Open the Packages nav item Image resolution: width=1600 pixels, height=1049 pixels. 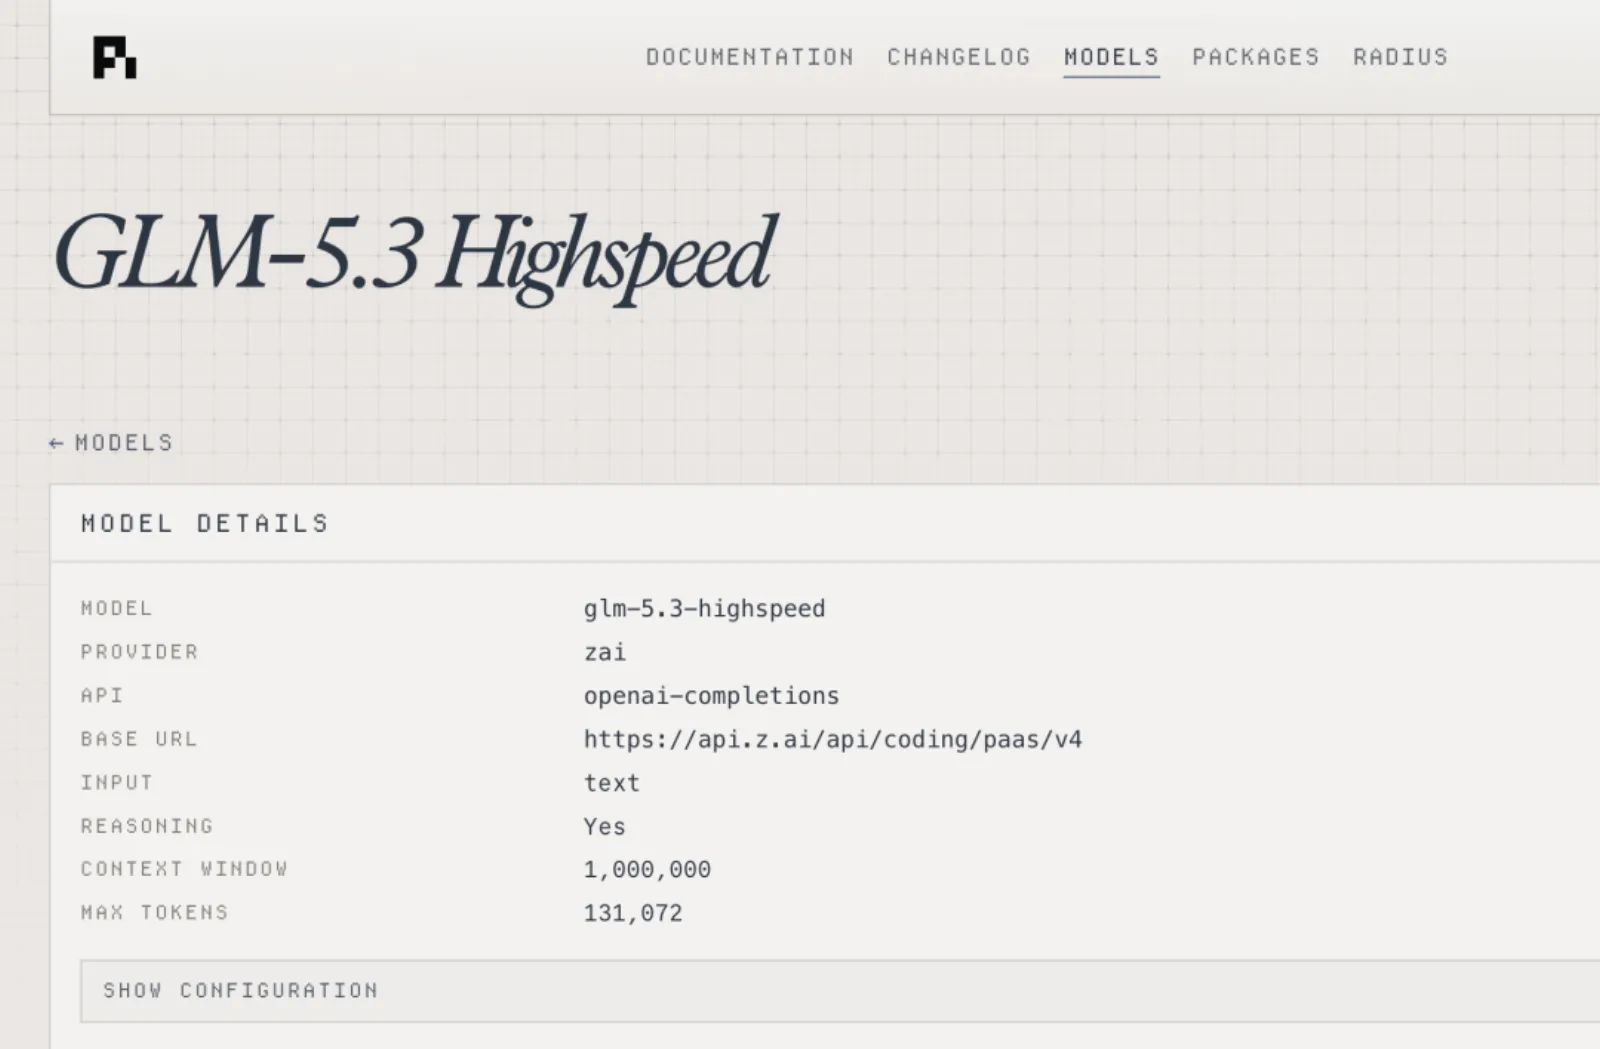tap(1255, 57)
